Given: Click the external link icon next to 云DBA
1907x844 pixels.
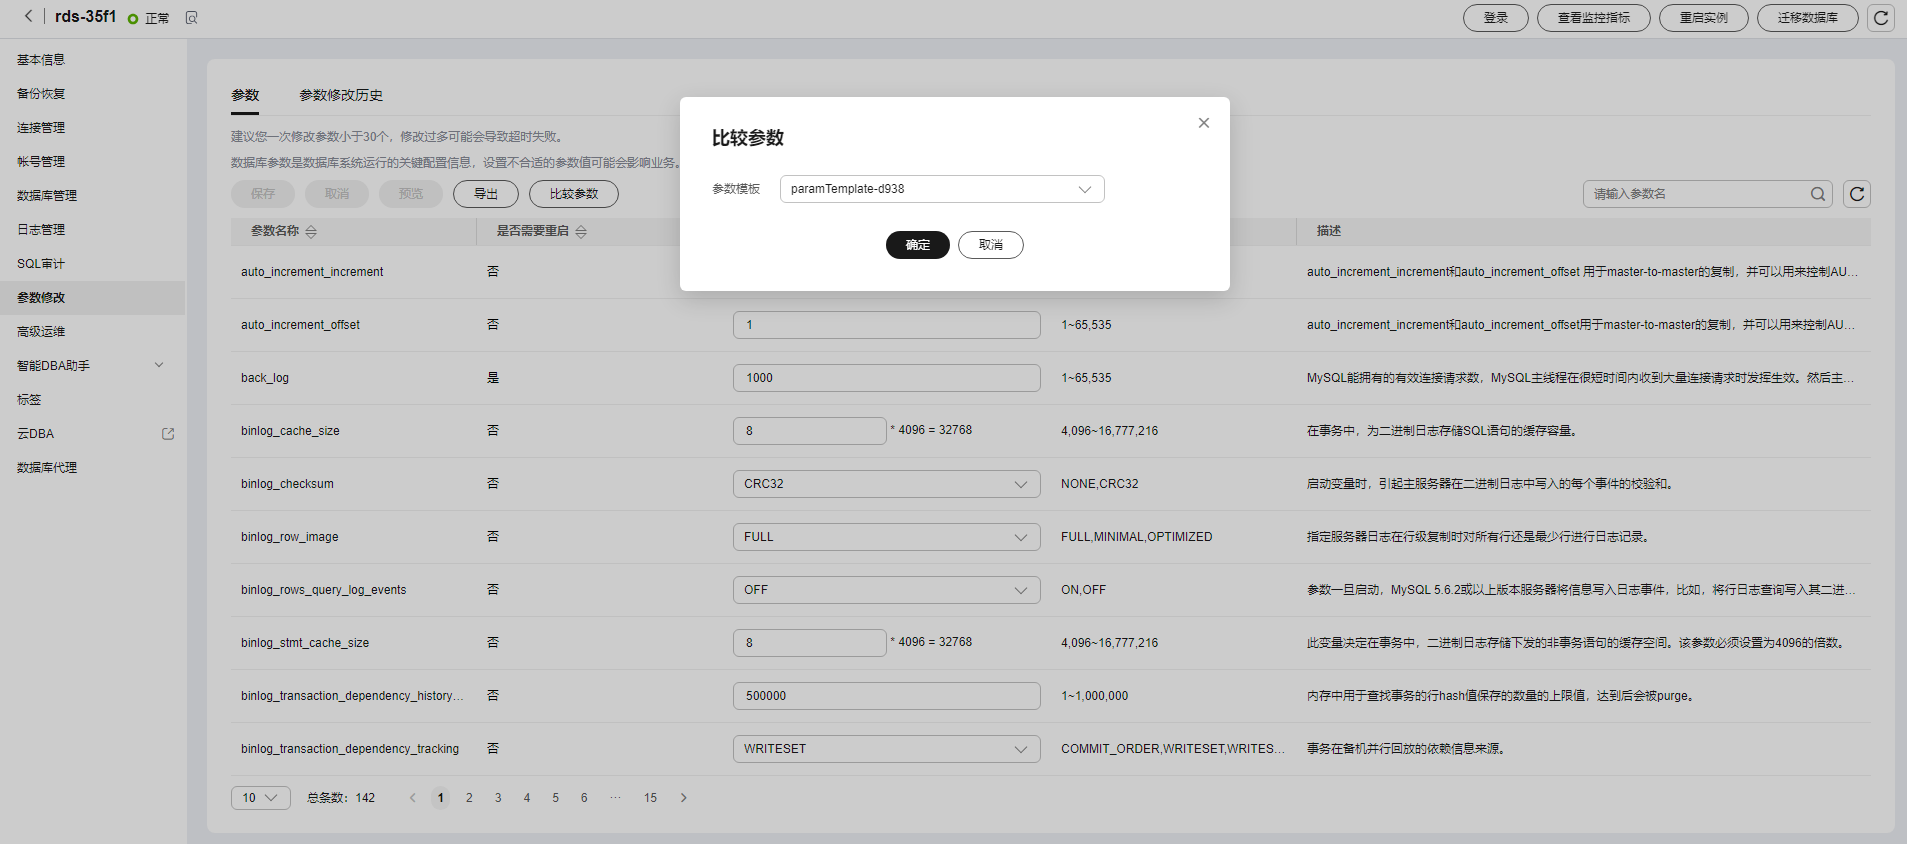Looking at the screenshot, I should click(168, 434).
